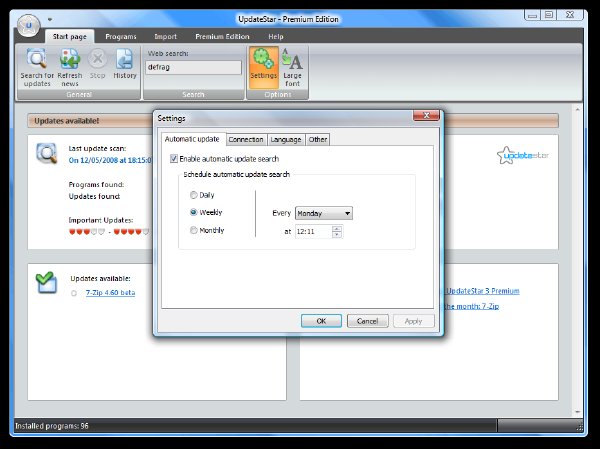Click magnifier icon beside Last update scan
This screenshot has width=600, height=449.
[x=47, y=153]
